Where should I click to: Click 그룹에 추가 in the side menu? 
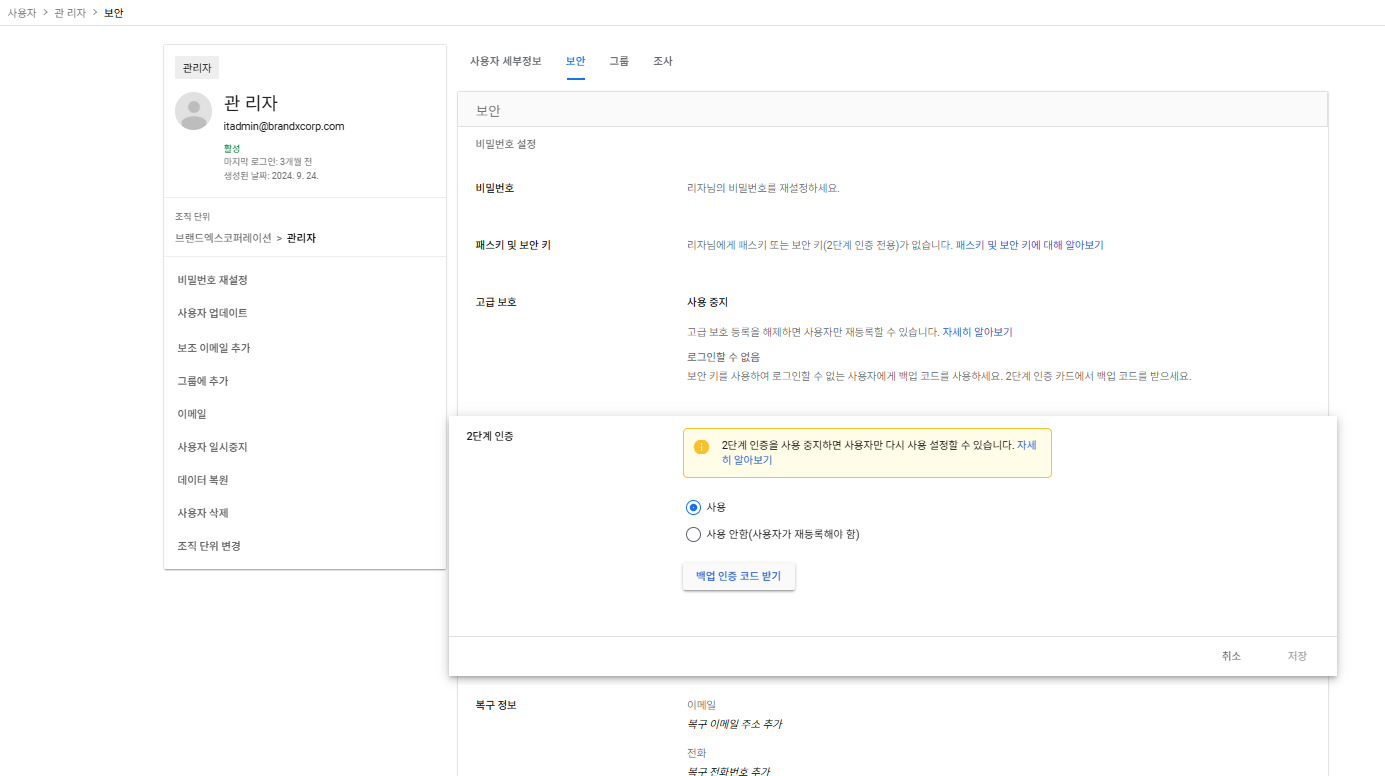pyautogui.click(x=203, y=381)
